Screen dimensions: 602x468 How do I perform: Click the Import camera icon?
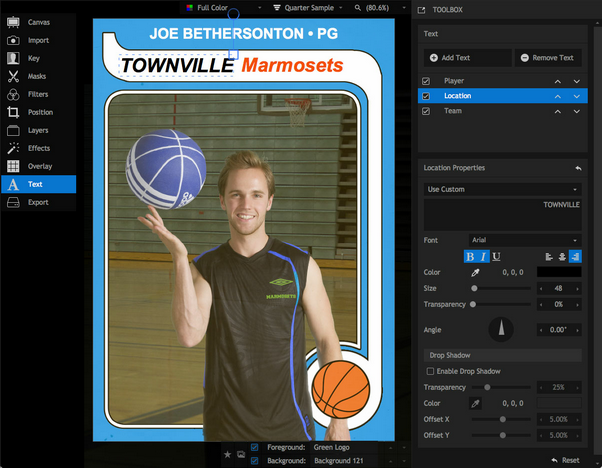13,40
